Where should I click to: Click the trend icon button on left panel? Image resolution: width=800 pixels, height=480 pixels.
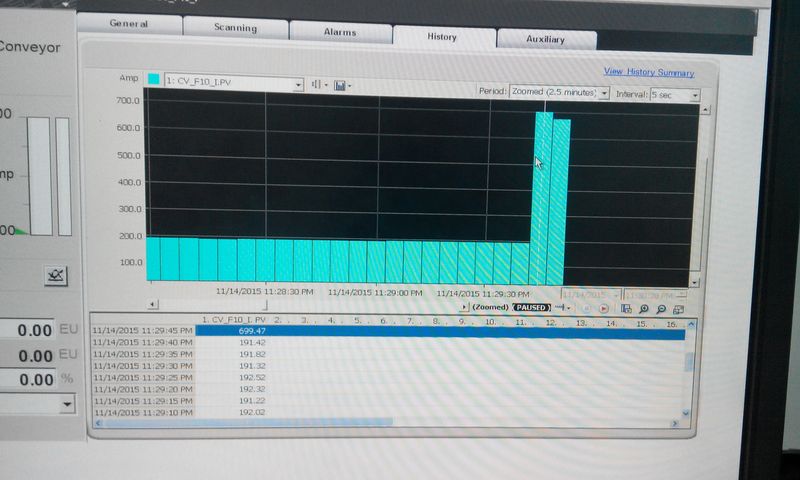click(55, 275)
